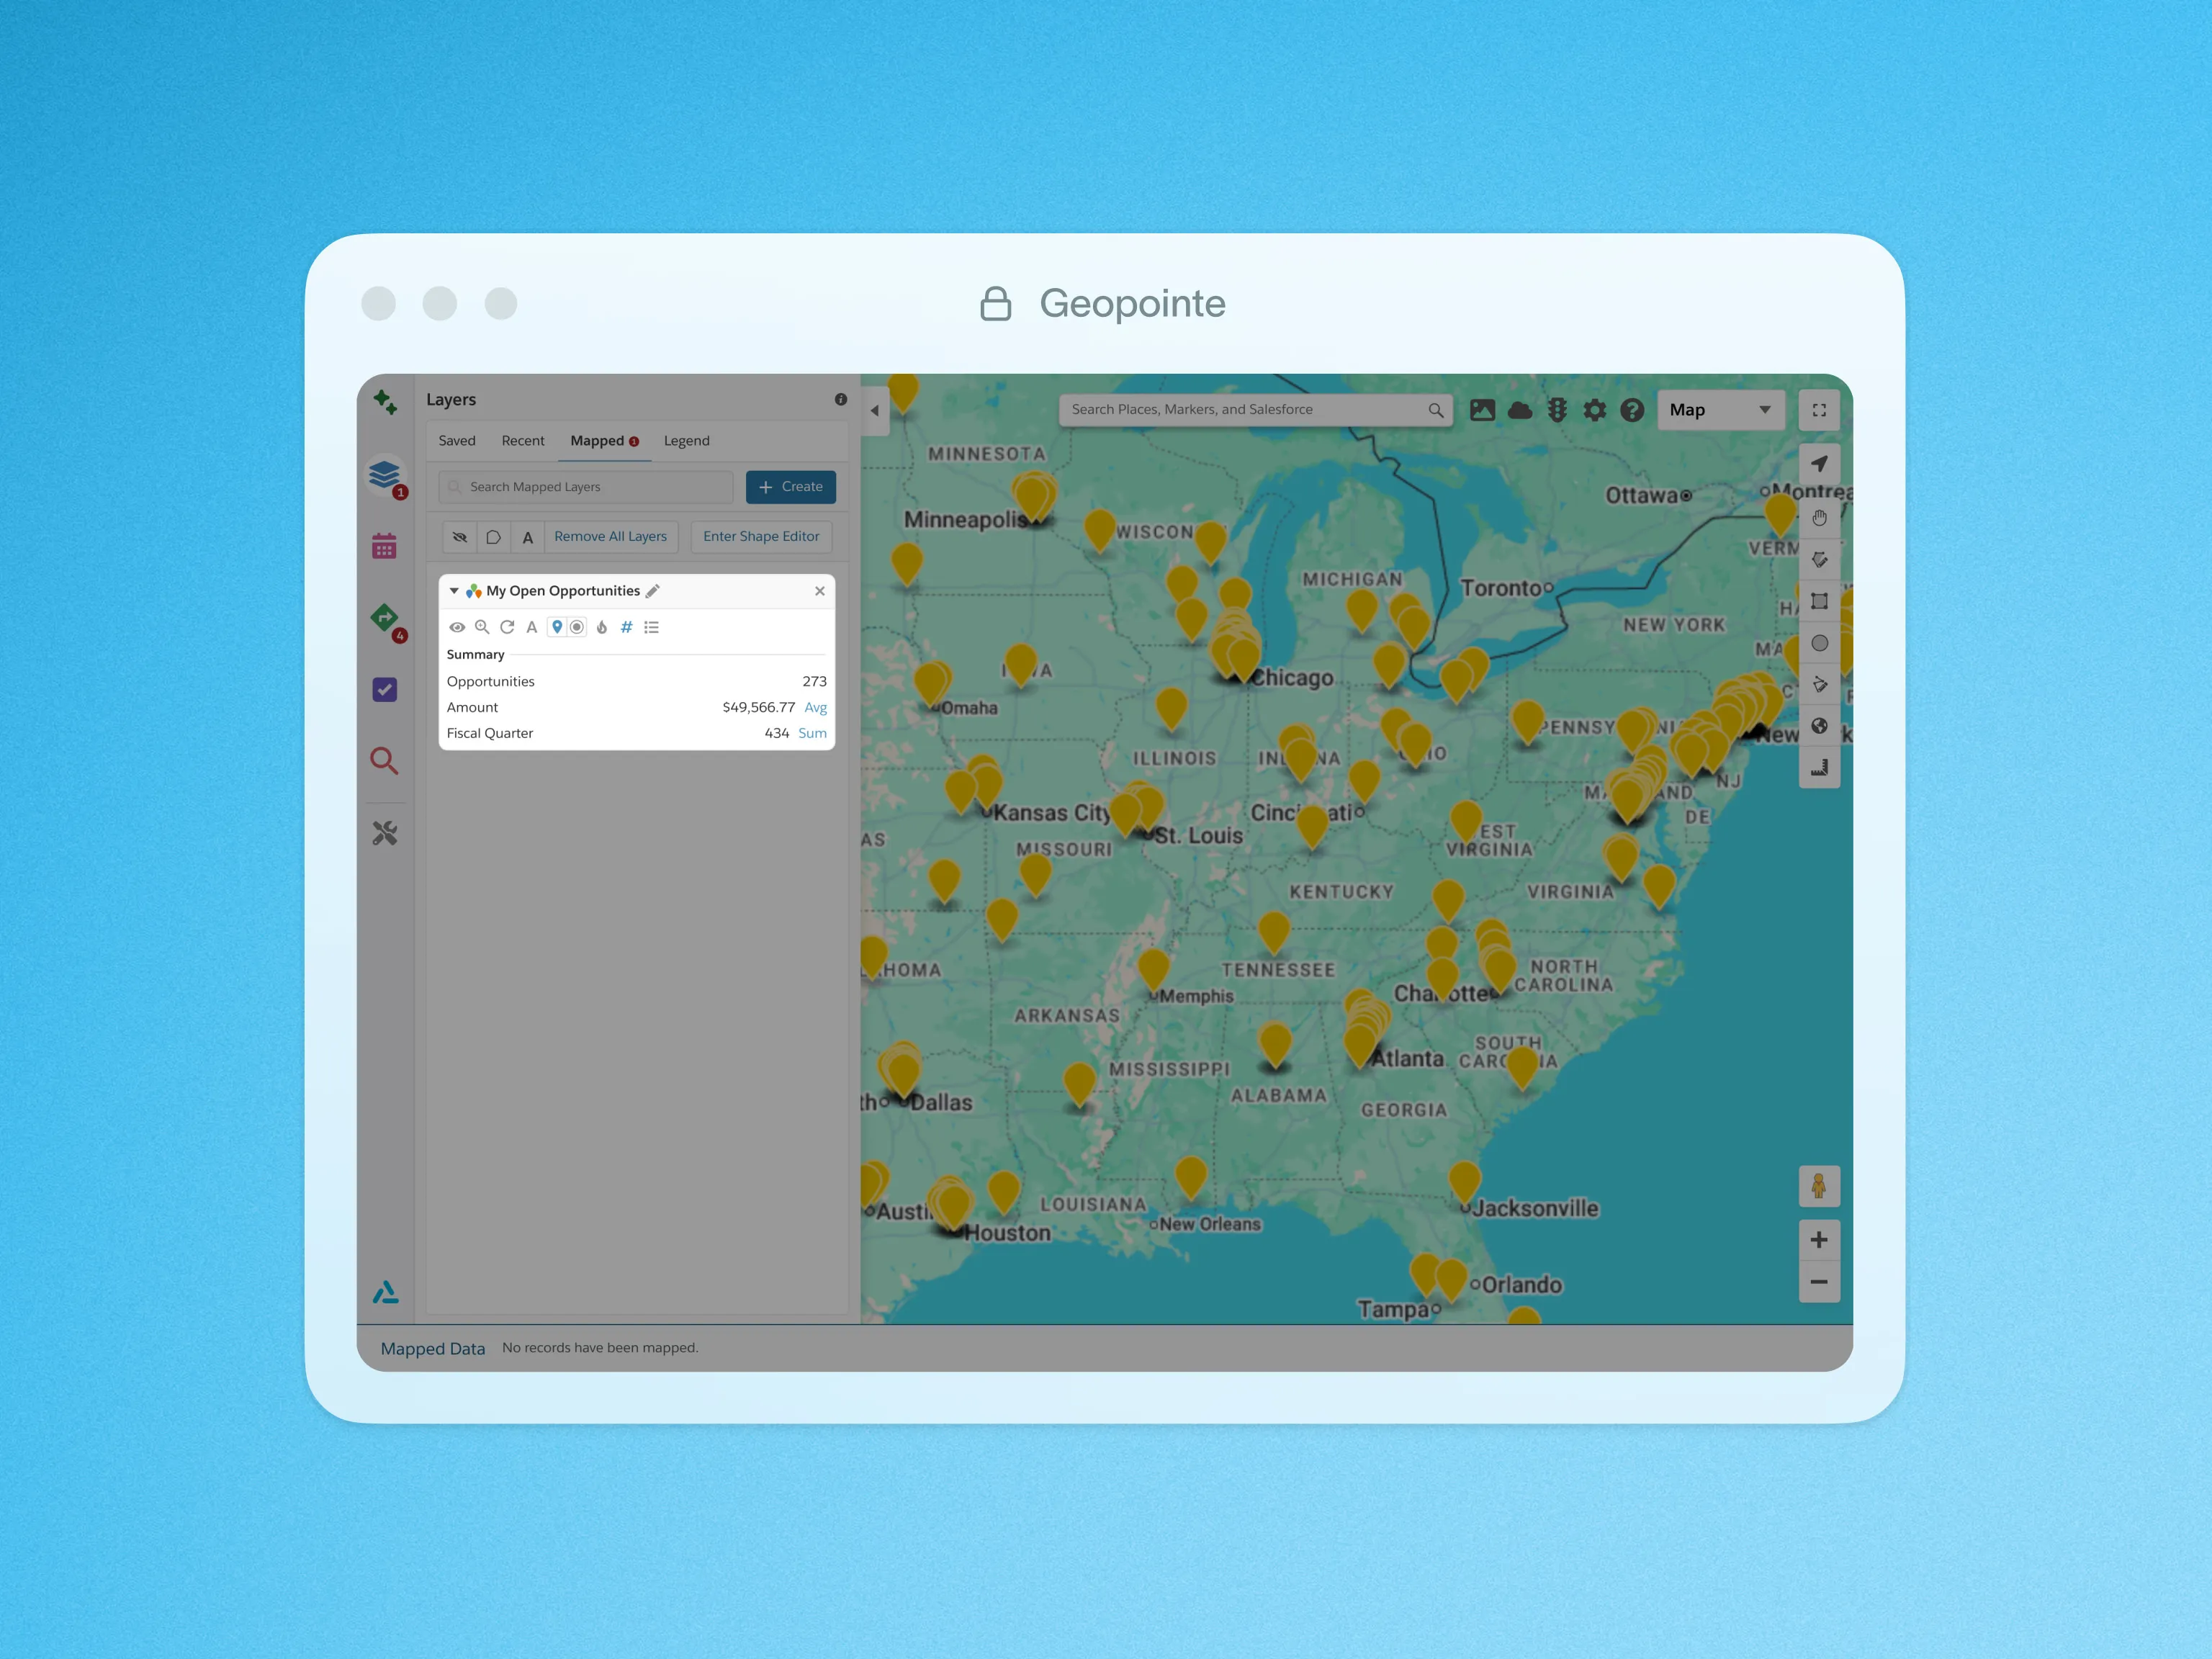Switch layer display to marker pin mode

[557, 627]
